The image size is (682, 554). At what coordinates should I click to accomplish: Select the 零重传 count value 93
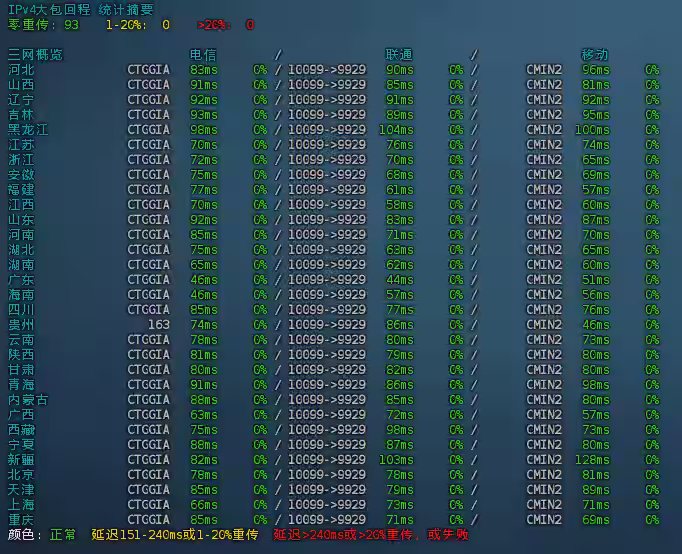[x=71, y=25]
